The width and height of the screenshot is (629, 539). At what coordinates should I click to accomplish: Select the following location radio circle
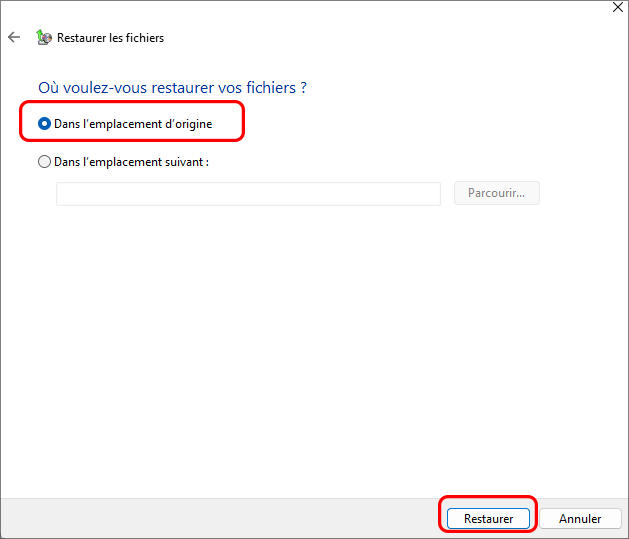[44, 161]
